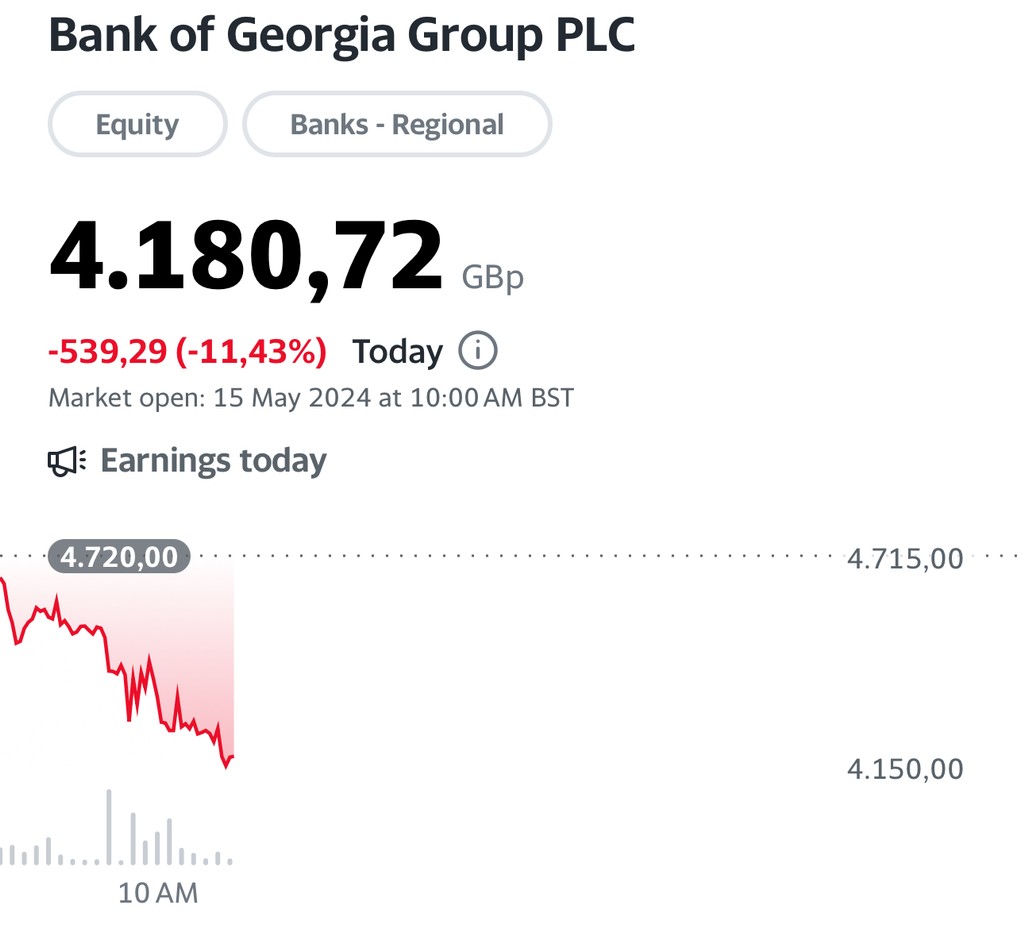Tap the GBp currency label
This screenshot has height=936, width=1024.
point(492,277)
